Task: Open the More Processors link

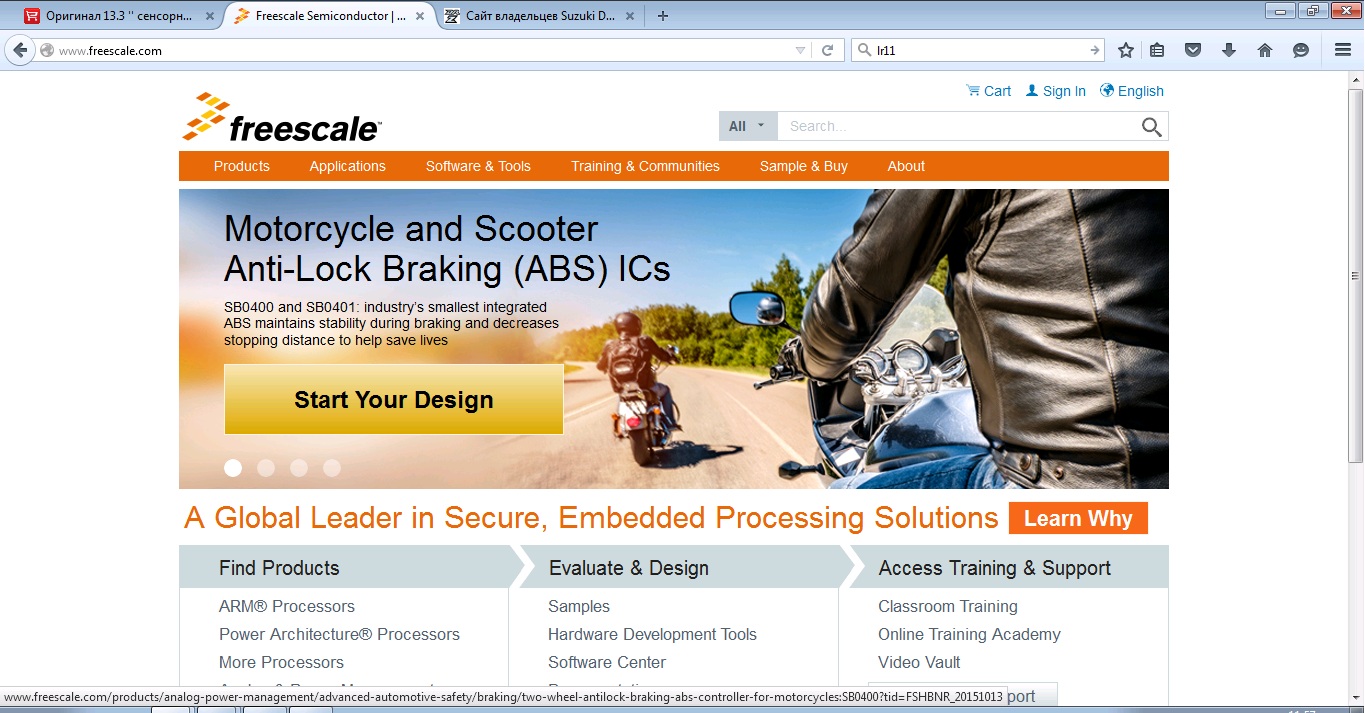Action: (x=281, y=662)
